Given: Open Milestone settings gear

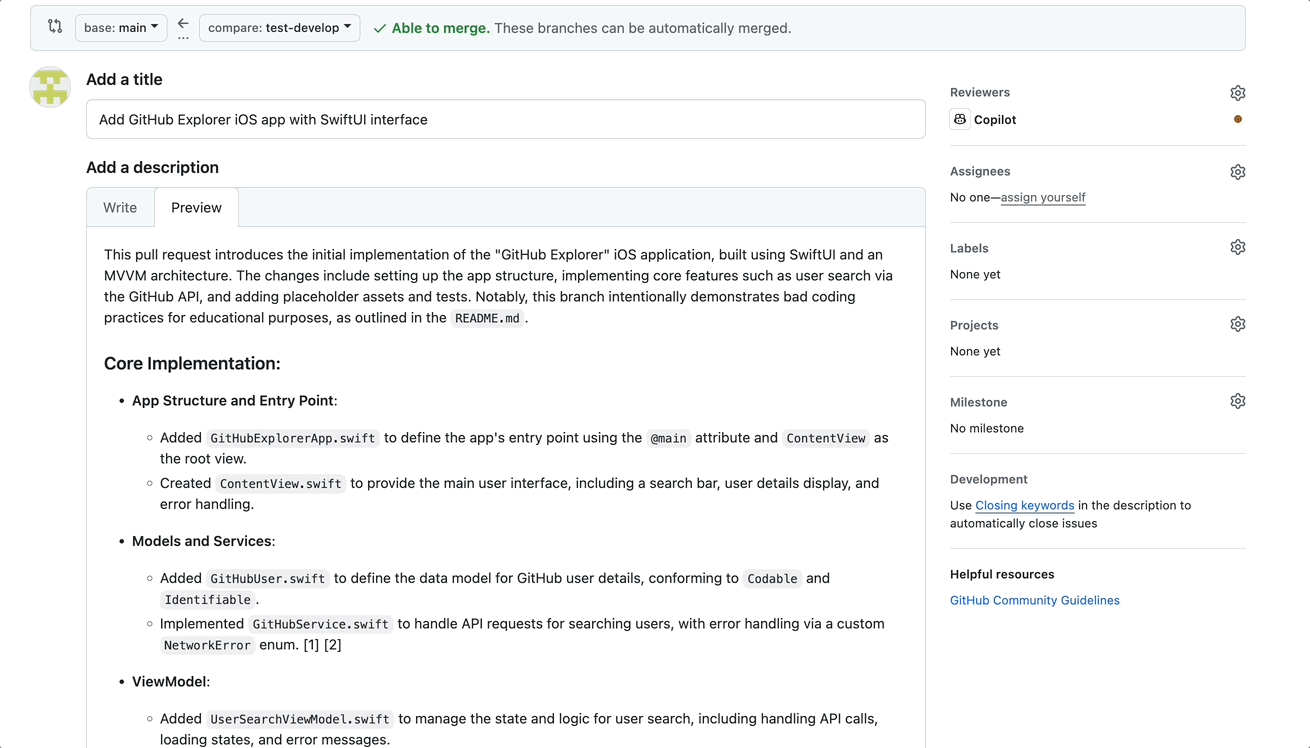Looking at the screenshot, I should pos(1237,401).
